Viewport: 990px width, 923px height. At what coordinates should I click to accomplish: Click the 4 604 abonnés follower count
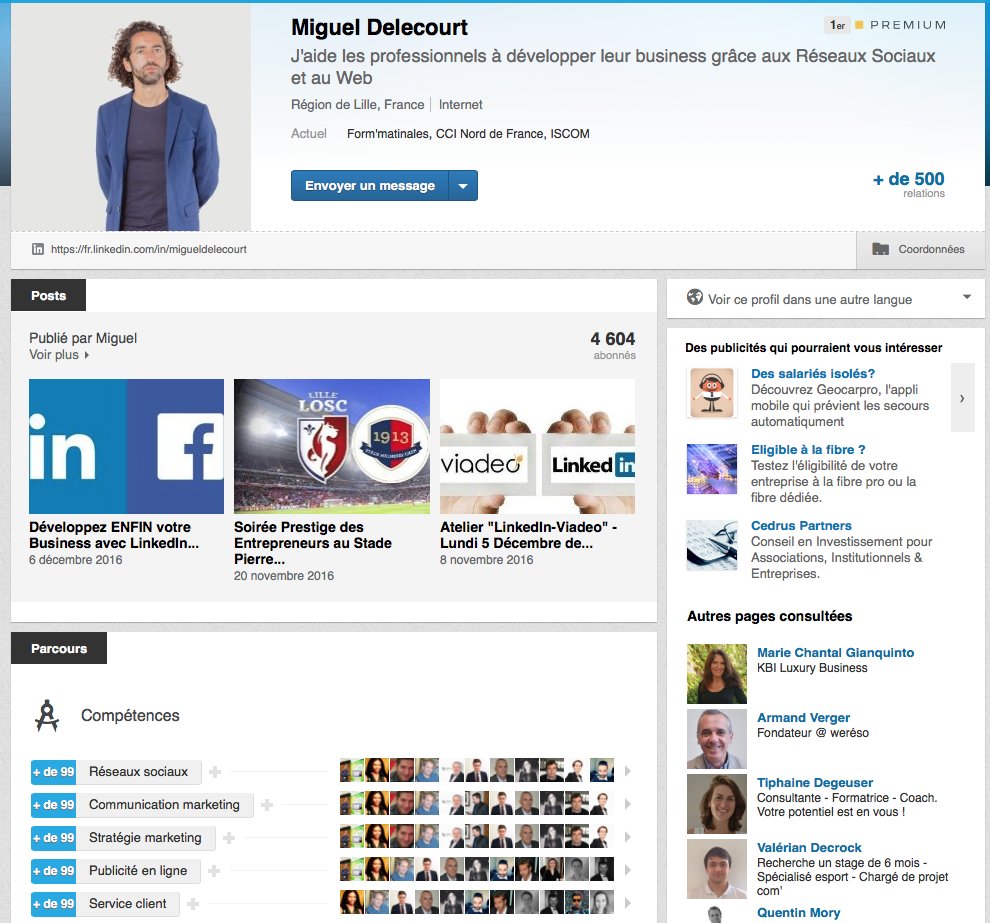613,345
